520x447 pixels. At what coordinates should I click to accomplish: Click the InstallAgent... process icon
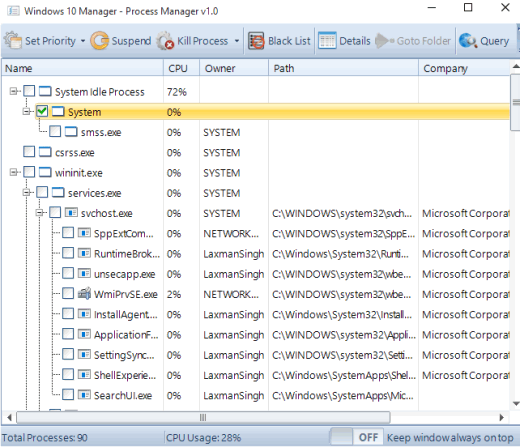(x=84, y=314)
